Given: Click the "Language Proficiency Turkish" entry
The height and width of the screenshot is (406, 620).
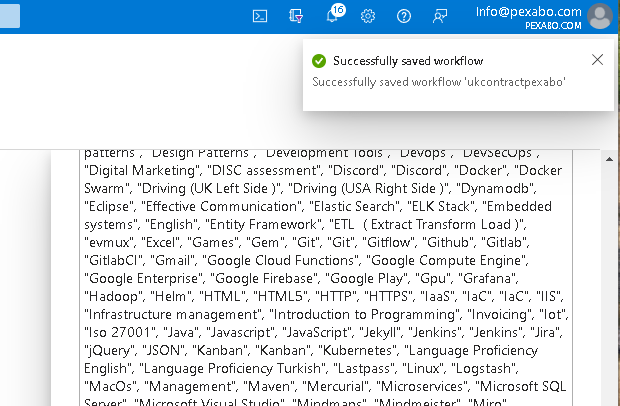Looking at the screenshot, I should tap(233, 368).
